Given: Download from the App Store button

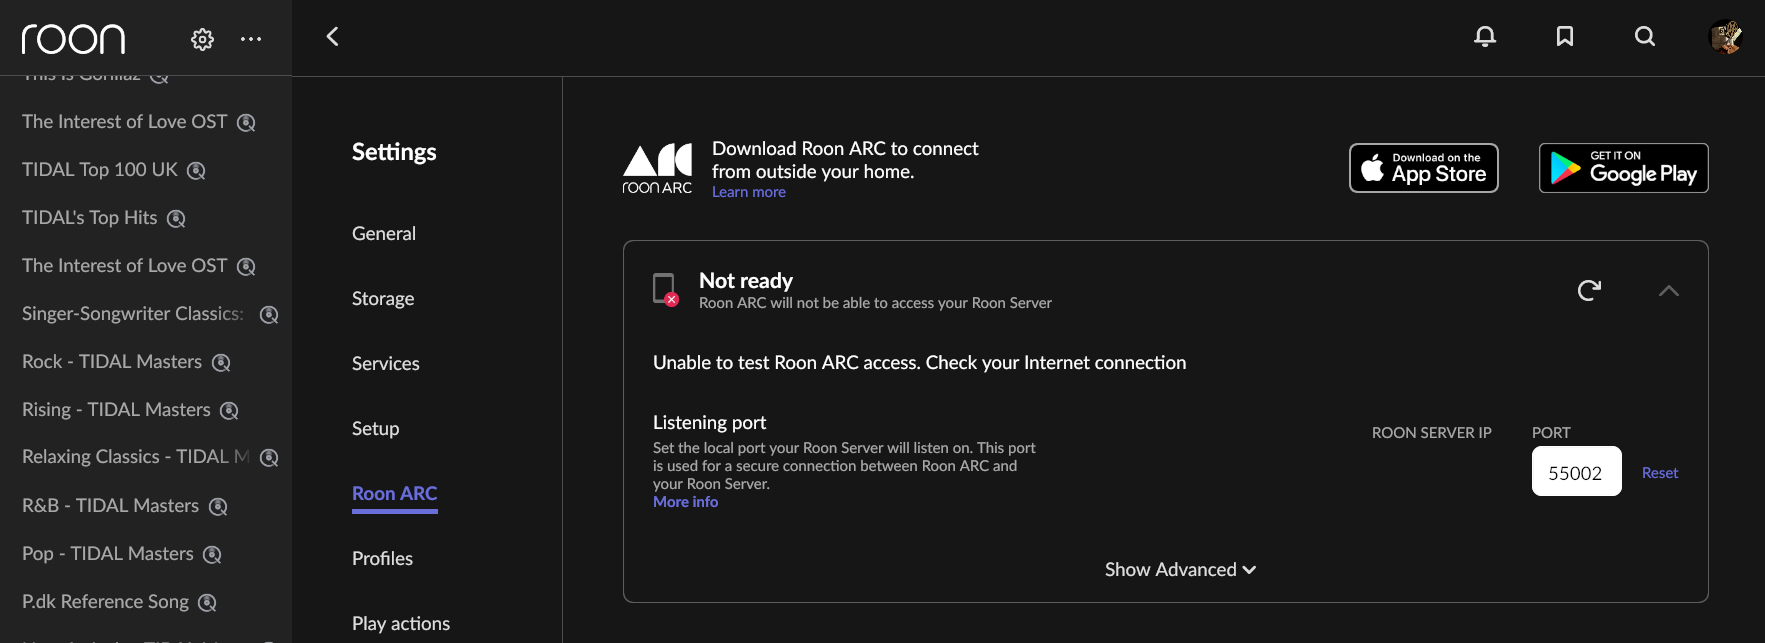Looking at the screenshot, I should coord(1424,168).
